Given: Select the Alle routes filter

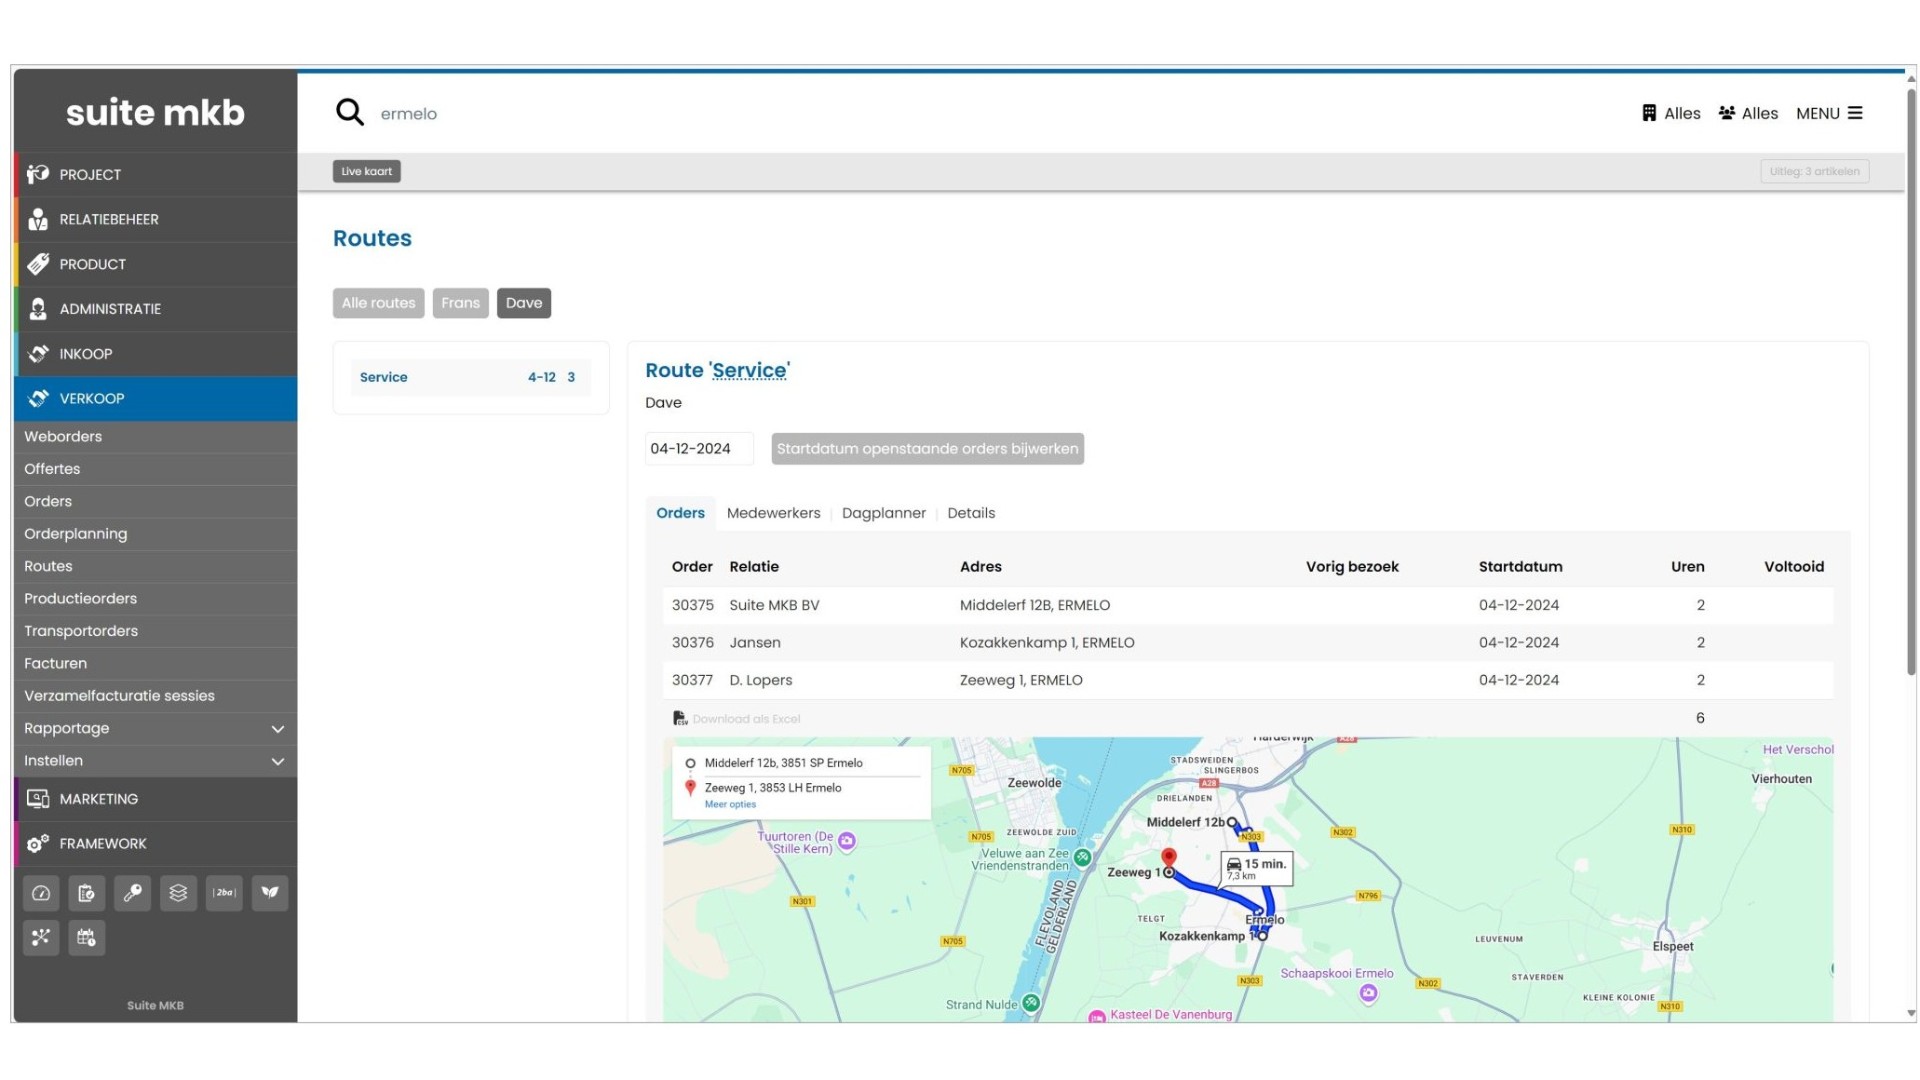Looking at the screenshot, I should [x=378, y=303].
